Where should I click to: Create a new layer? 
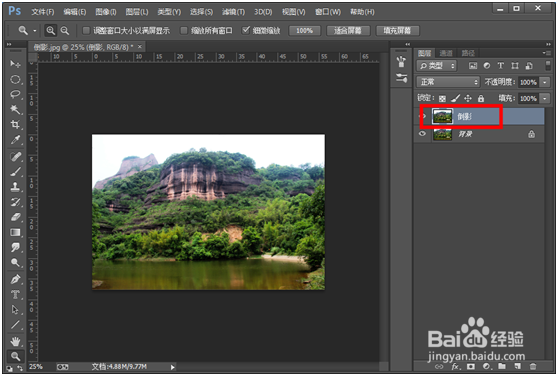(517, 366)
